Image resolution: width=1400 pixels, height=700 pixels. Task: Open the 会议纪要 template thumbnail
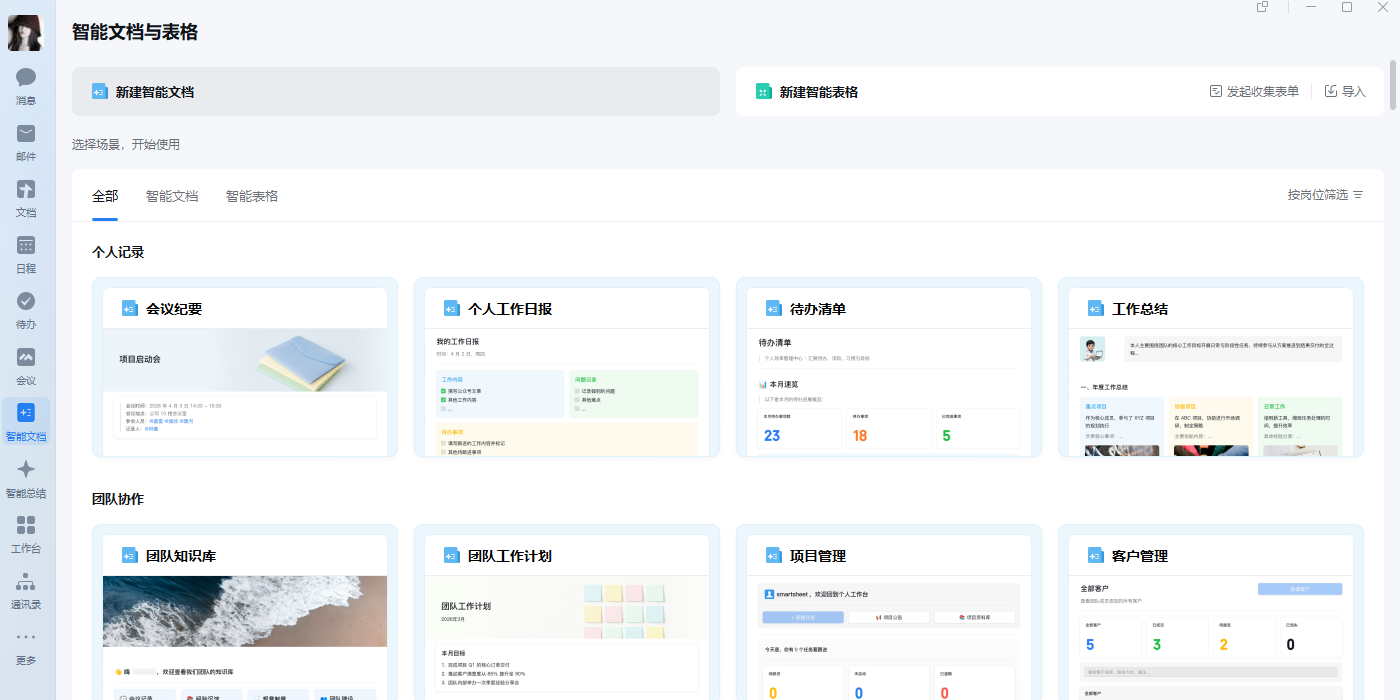pyautogui.click(x=246, y=393)
